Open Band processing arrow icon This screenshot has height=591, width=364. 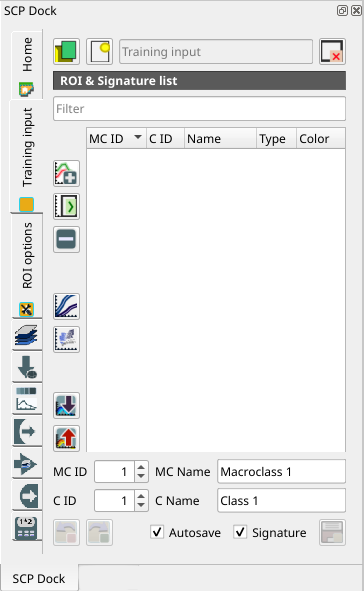tap(27, 463)
